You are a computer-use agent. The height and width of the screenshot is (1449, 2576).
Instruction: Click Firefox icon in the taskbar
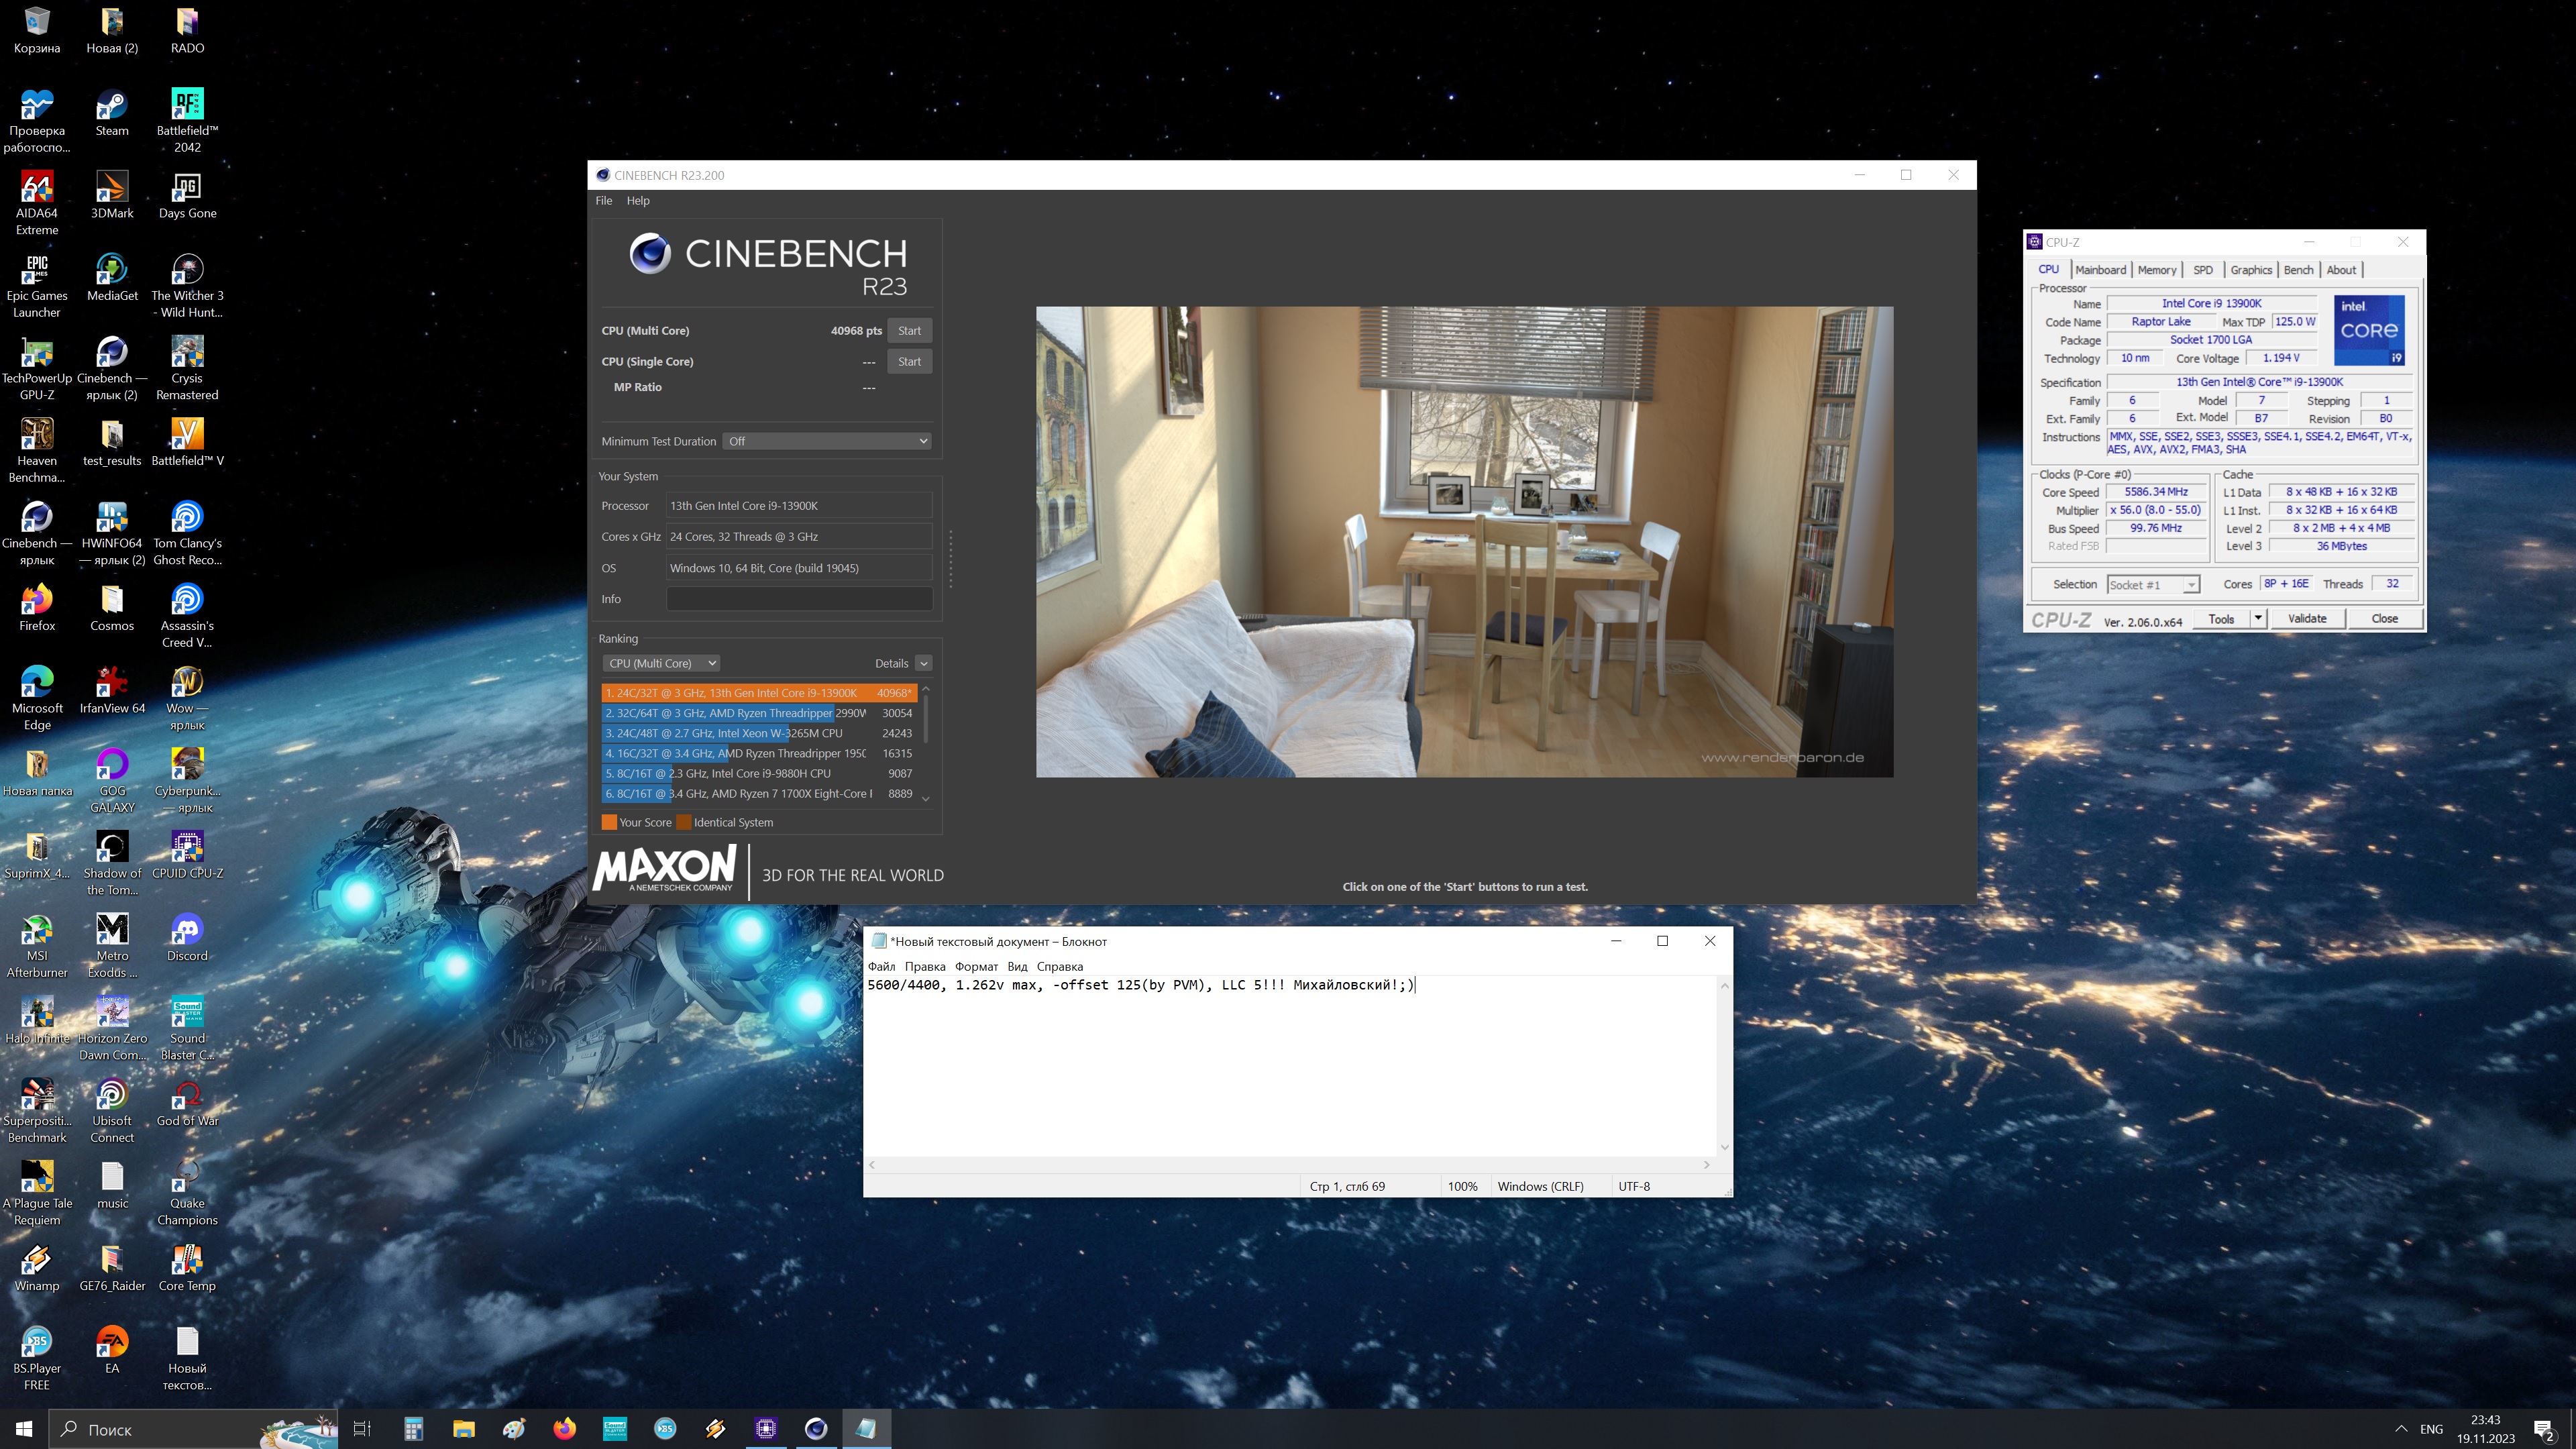click(565, 1429)
